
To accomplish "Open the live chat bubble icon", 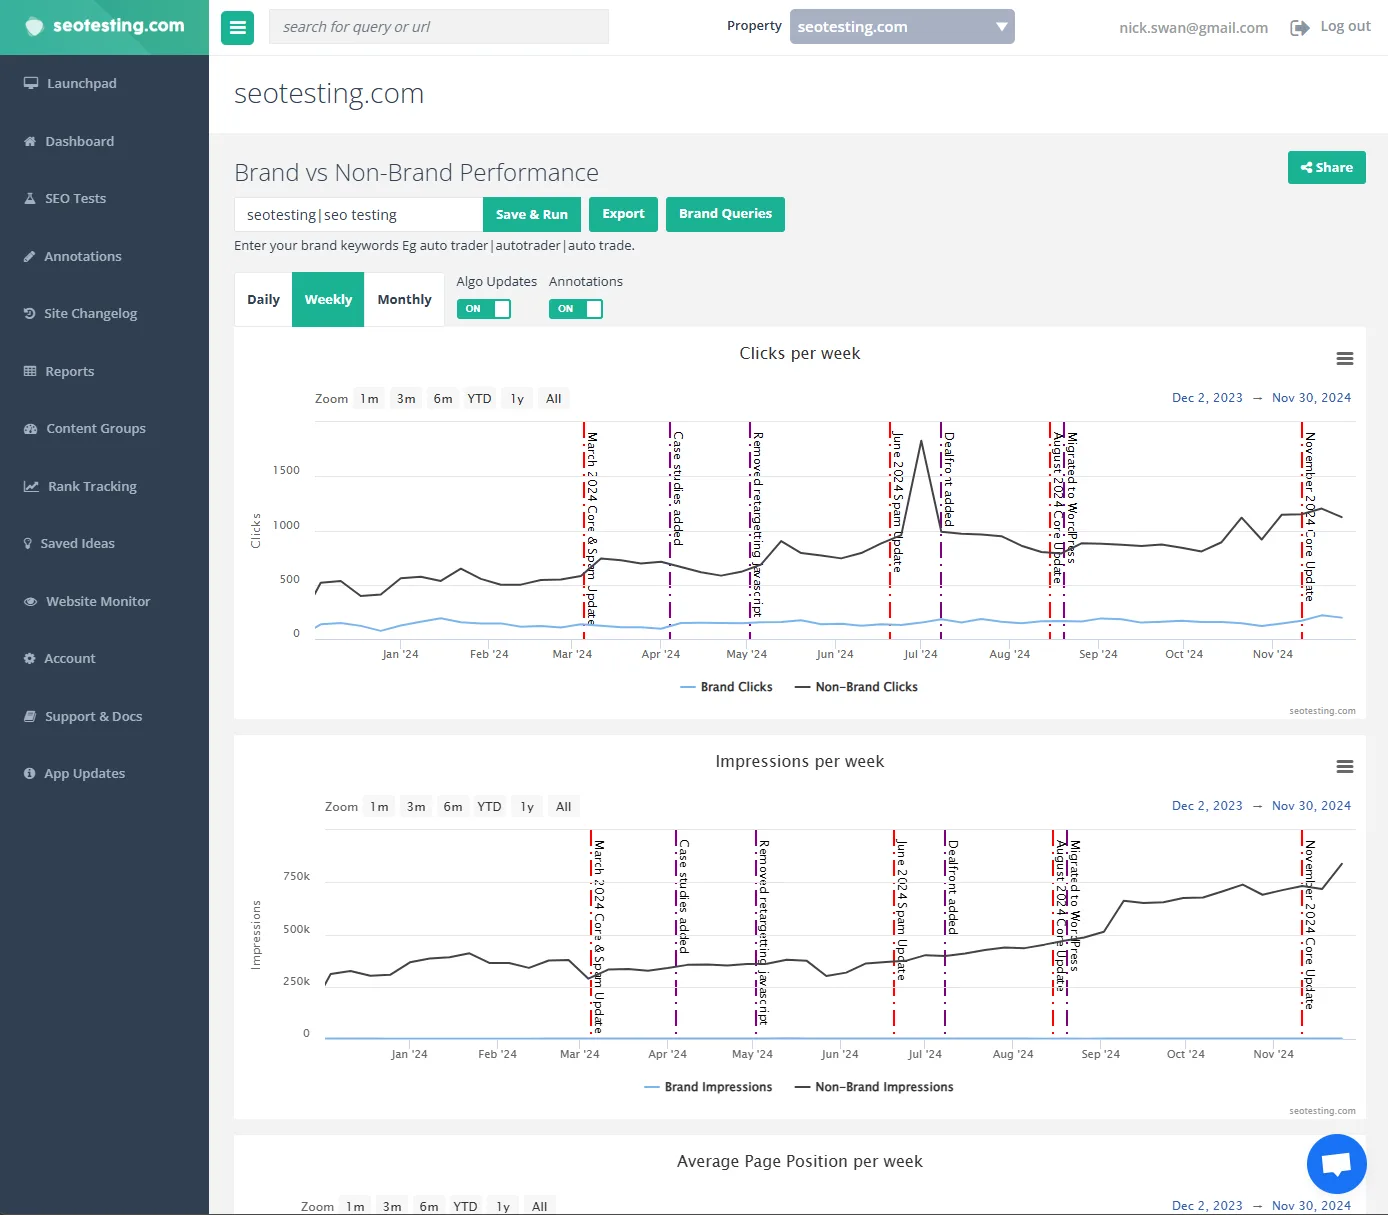I will point(1336,1164).
